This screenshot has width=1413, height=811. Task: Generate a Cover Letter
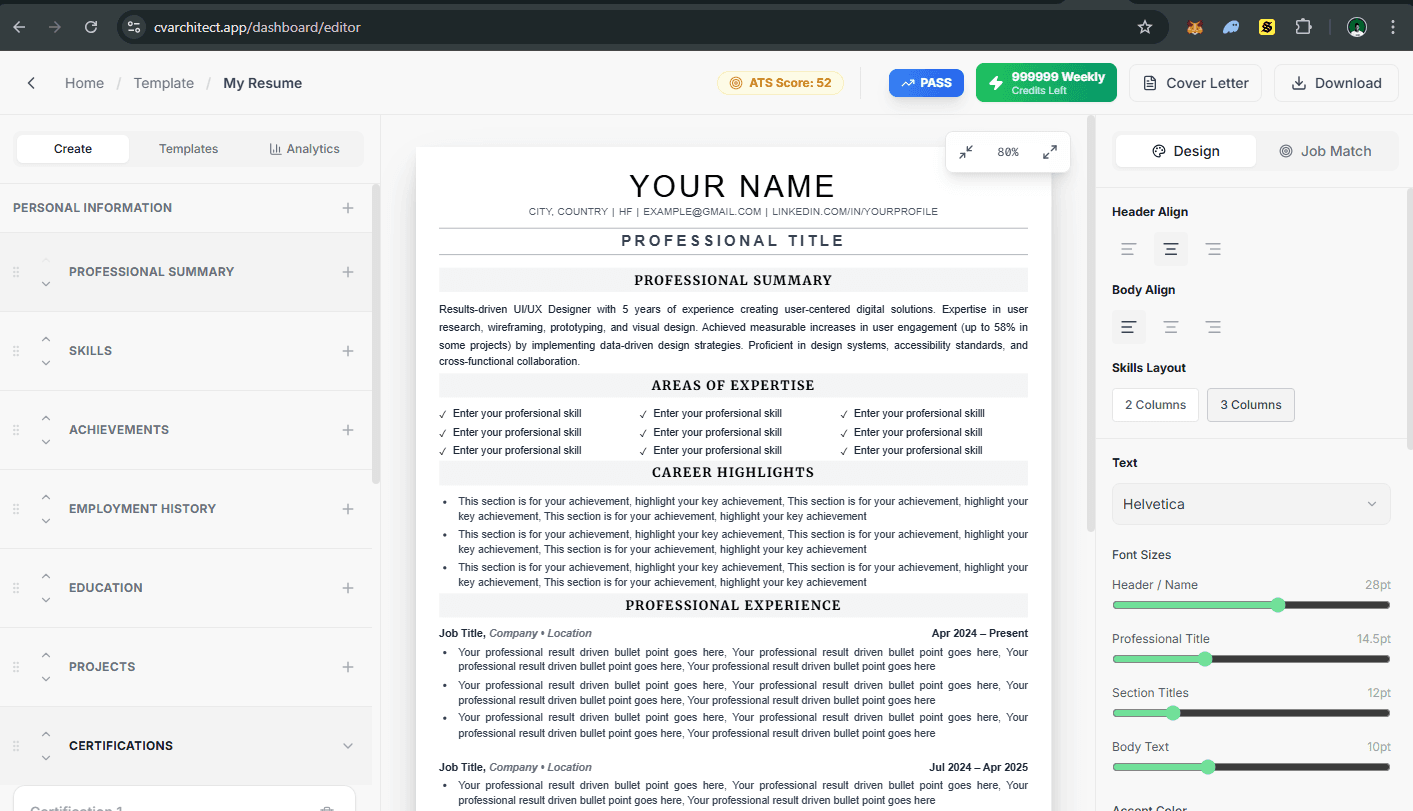point(1195,82)
